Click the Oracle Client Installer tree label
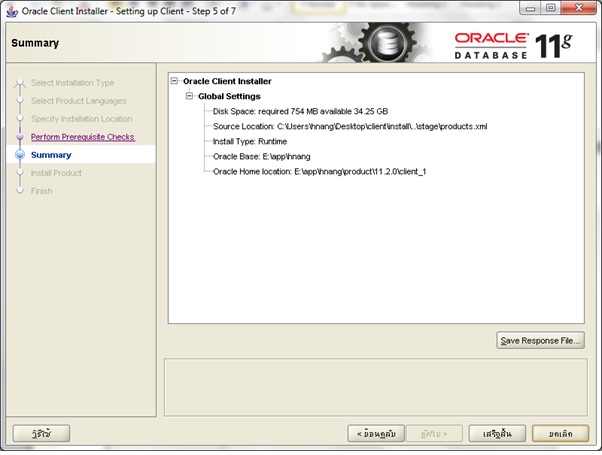602x455 pixels. point(227,81)
